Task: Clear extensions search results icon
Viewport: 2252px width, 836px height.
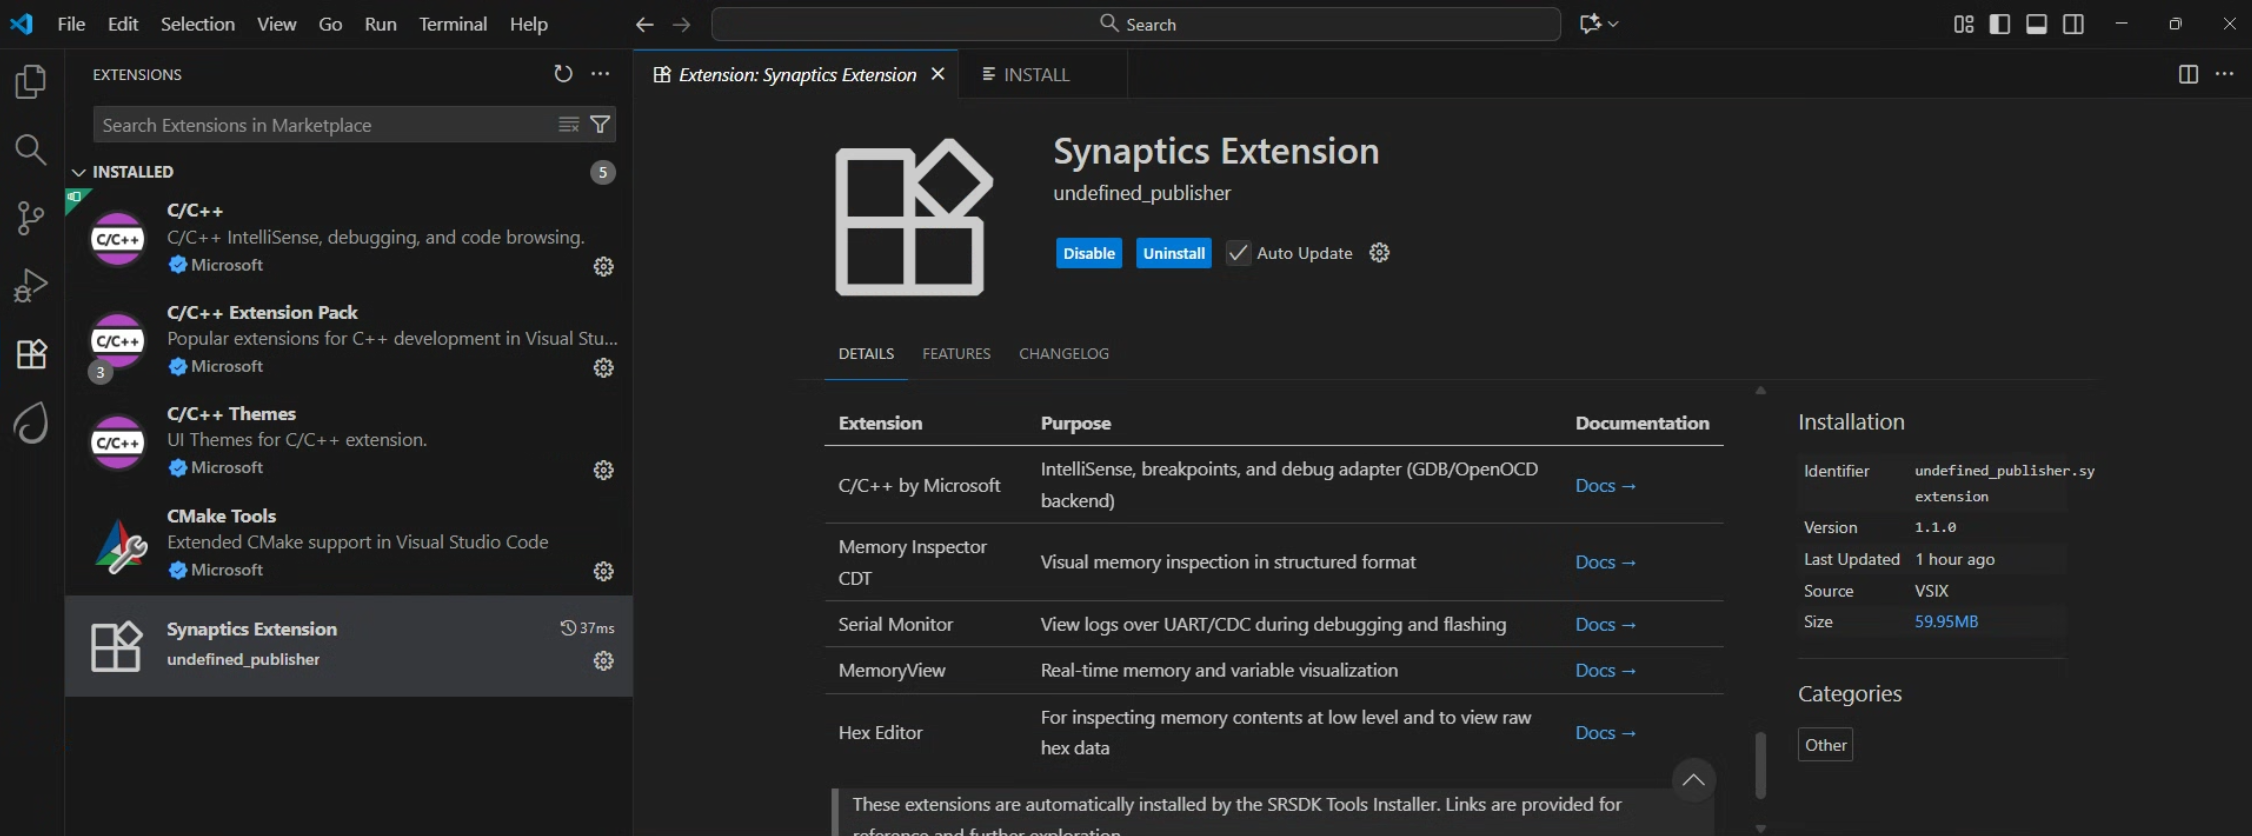Action: (x=569, y=125)
